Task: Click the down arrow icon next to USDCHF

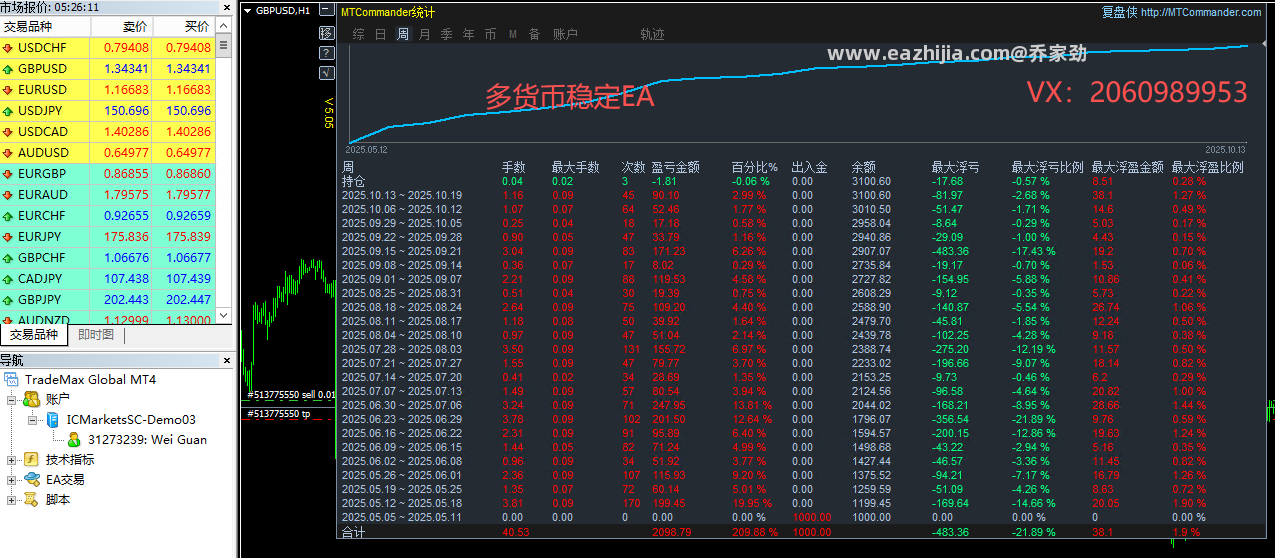Action: pyautogui.click(x=9, y=48)
